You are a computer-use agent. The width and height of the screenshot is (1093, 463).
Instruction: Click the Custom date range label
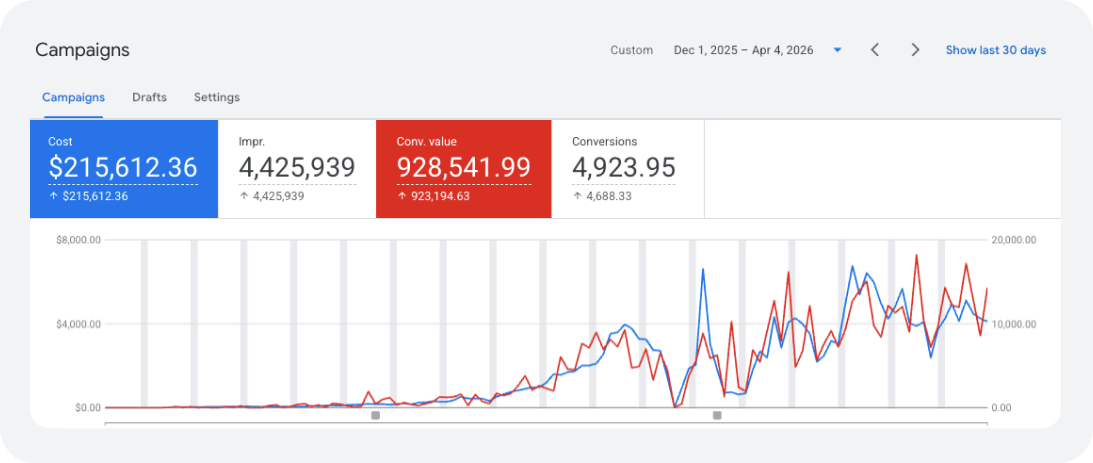pyautogui.click(x=632, y=50)
